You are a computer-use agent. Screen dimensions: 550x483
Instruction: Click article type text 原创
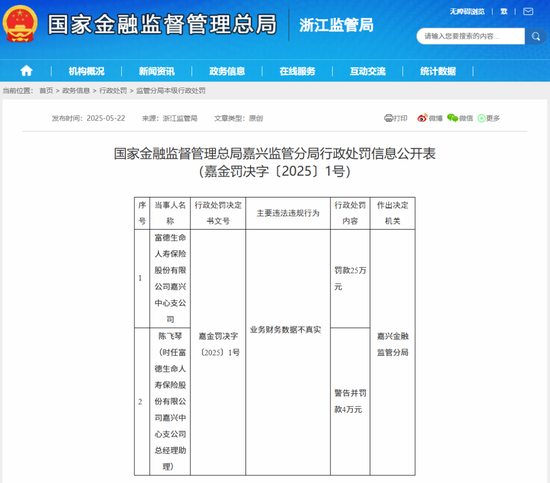point(256,118)
